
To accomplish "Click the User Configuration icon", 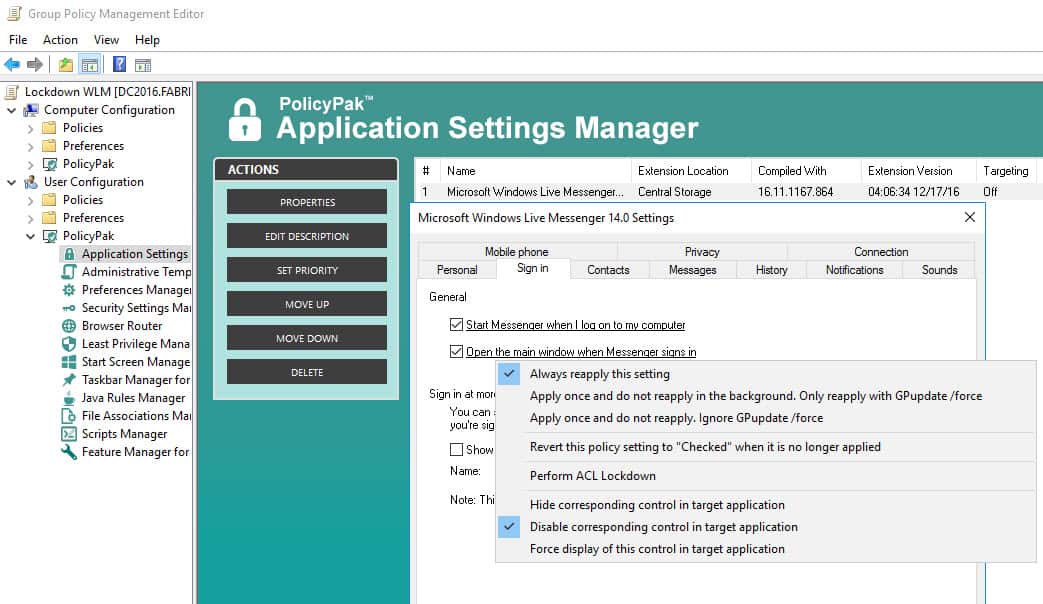I will 31,182.
